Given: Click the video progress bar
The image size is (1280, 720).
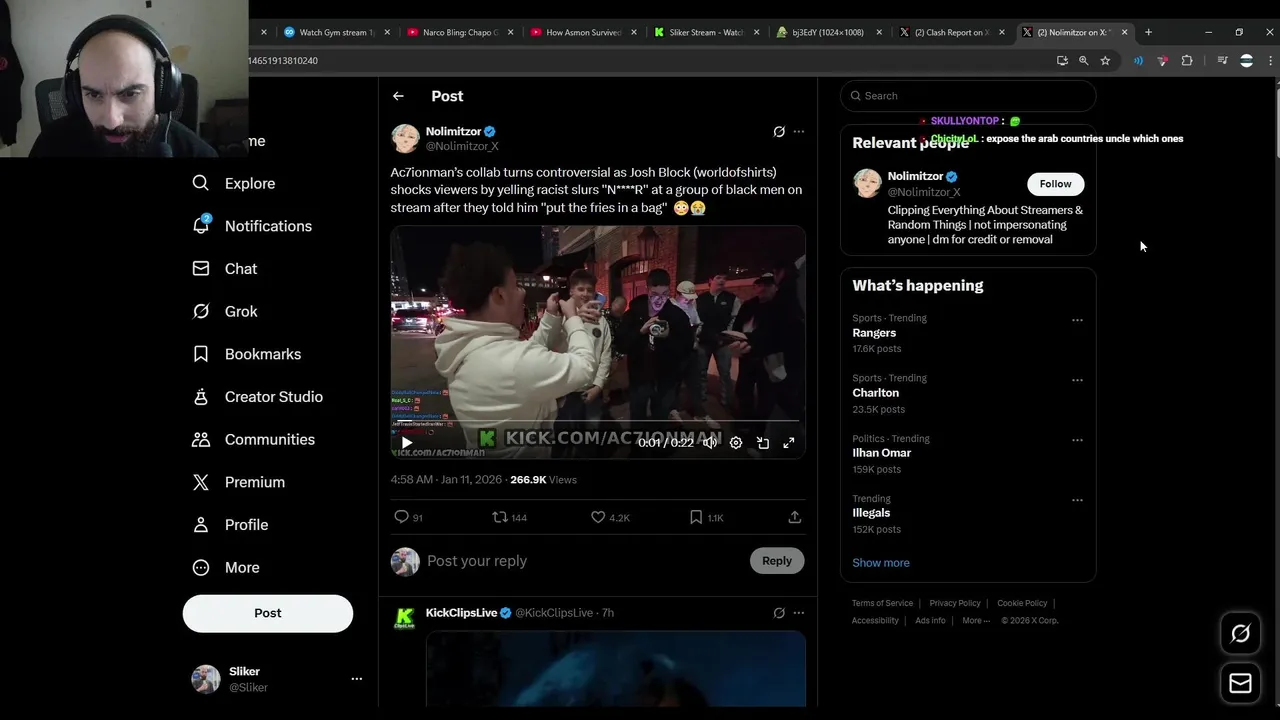Looking at the screenshot, I should point(598,423).
